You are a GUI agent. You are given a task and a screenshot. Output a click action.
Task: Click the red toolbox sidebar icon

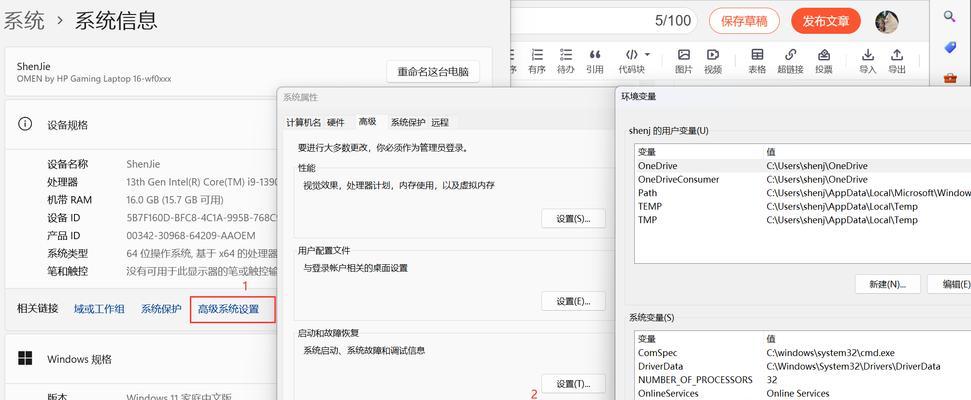[949, 78]
